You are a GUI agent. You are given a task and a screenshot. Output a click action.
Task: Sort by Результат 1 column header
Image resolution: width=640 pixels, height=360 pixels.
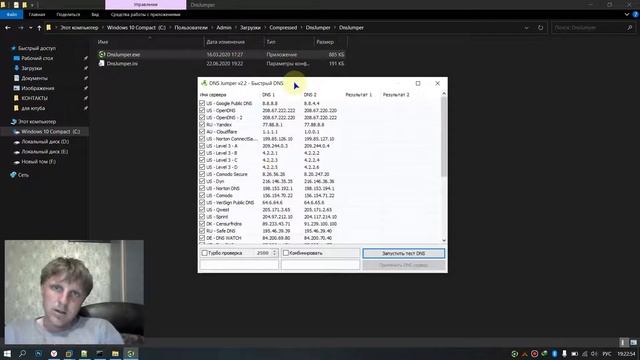(358, 95)
